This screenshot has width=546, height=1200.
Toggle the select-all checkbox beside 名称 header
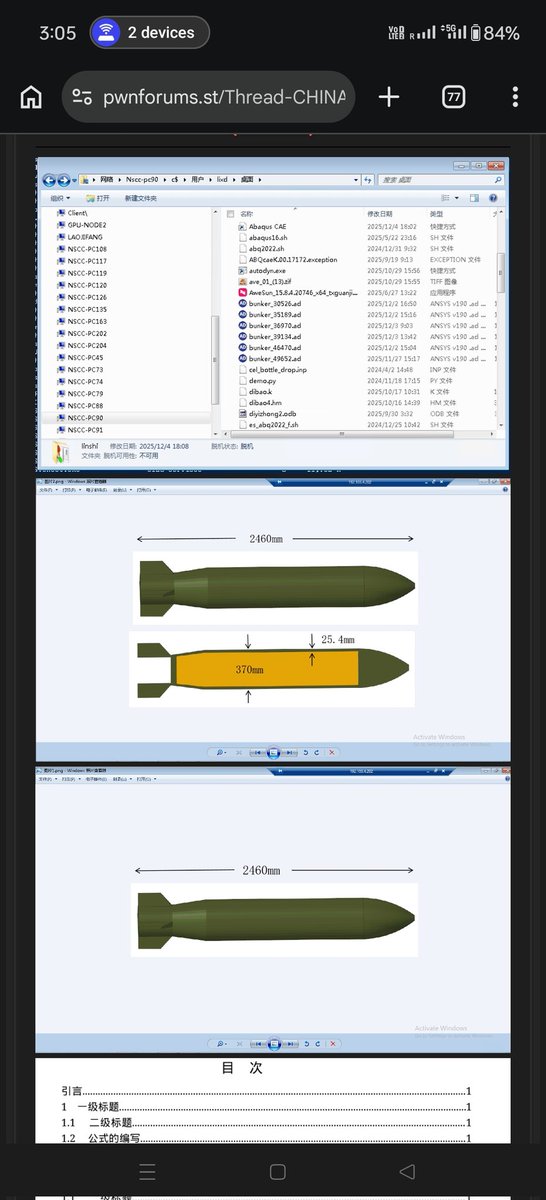pos(231,214)
